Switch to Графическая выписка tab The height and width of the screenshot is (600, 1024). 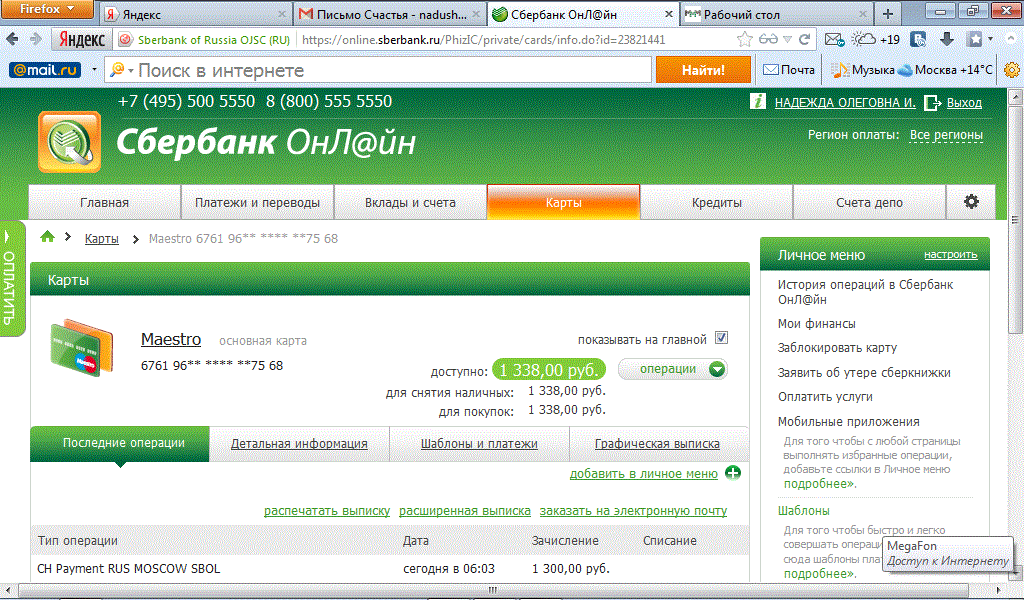click(x=657, y=443)
